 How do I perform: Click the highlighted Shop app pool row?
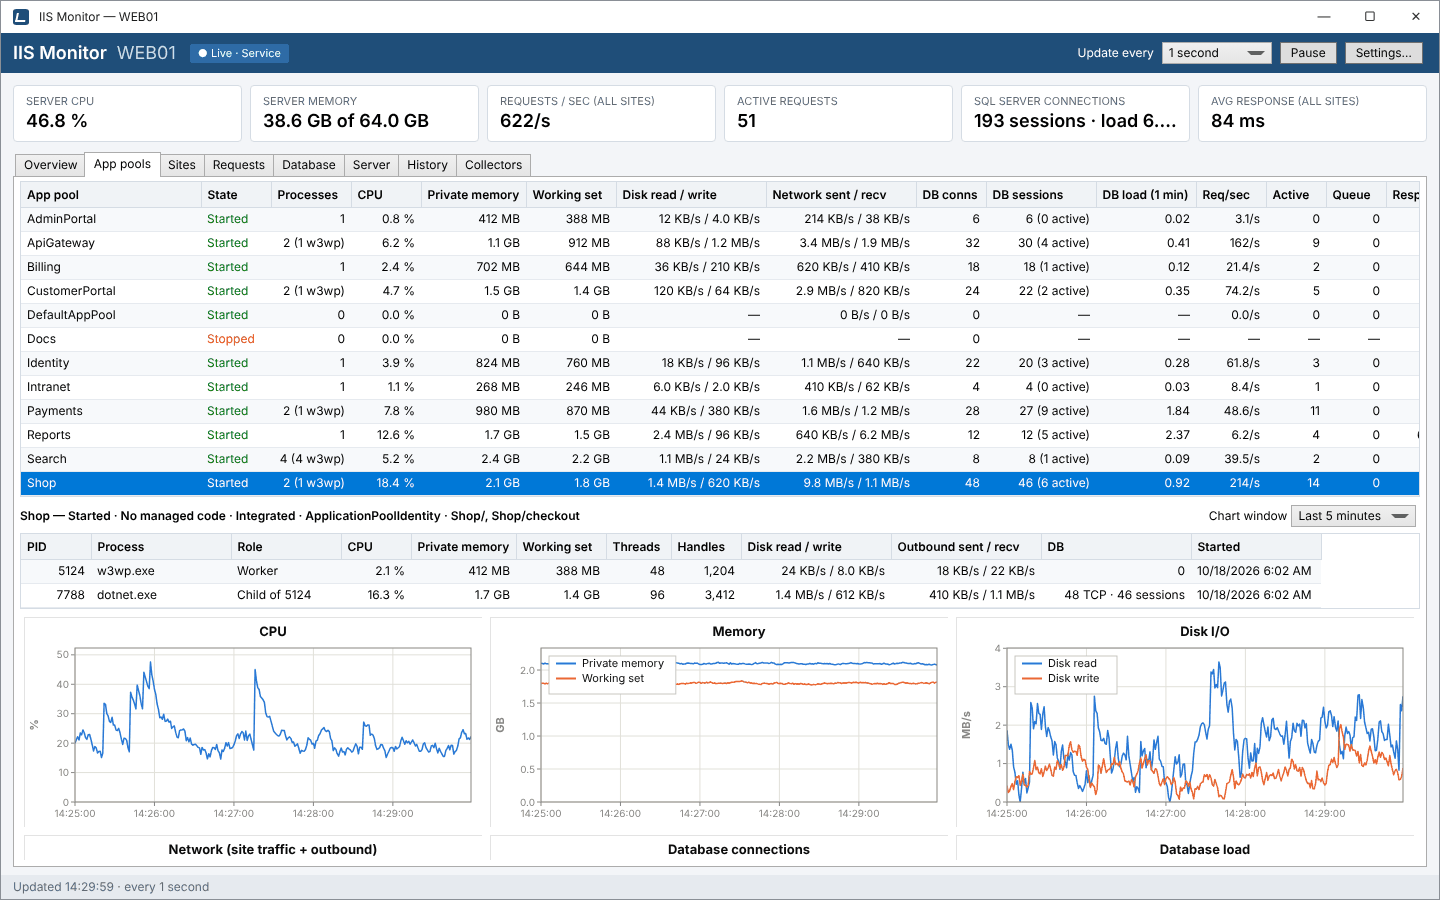click(x=720, y=483)
